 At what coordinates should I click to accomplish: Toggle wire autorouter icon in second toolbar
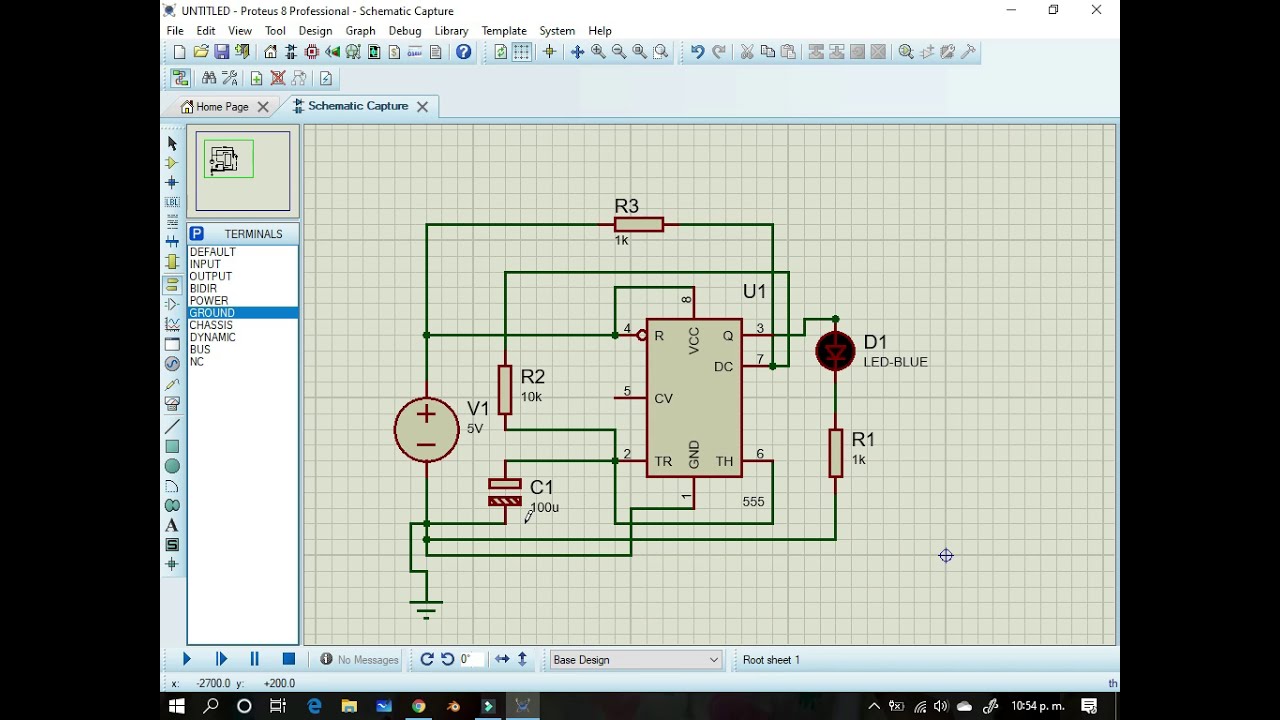[x=180, y=78]
